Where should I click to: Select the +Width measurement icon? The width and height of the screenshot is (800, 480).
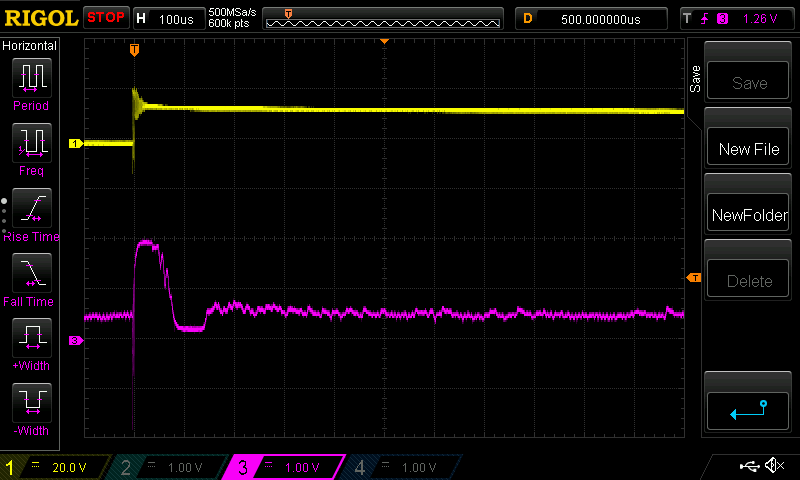32,337
